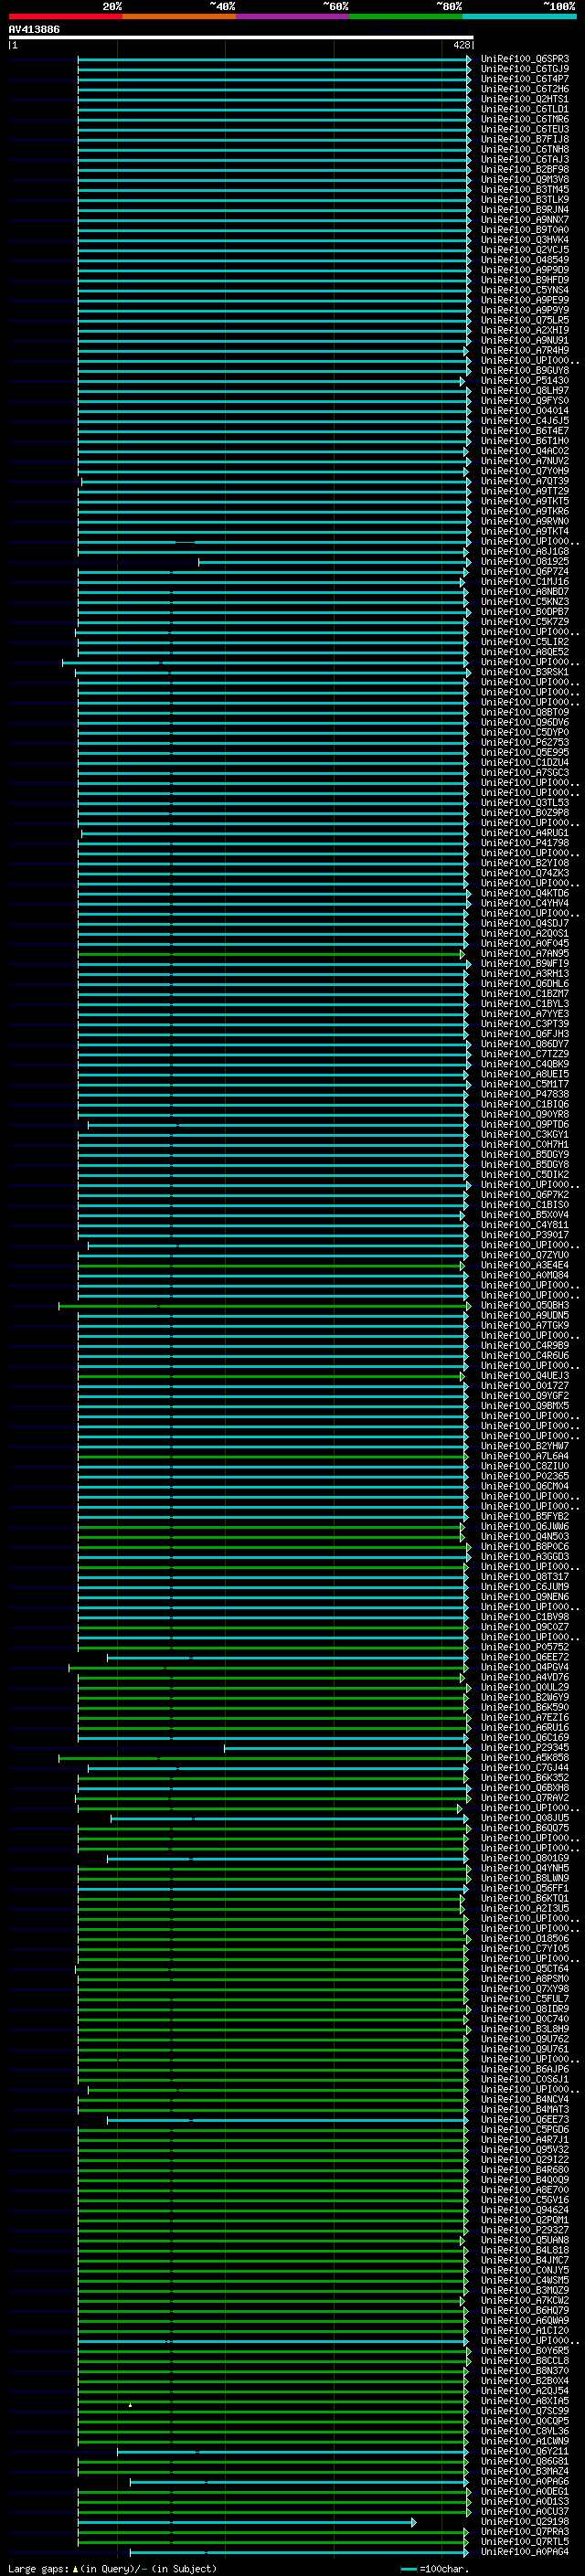Select hit label UniRef100_Q75LR5
This screenshot has height=2576, width=585.
click(525, 320)
